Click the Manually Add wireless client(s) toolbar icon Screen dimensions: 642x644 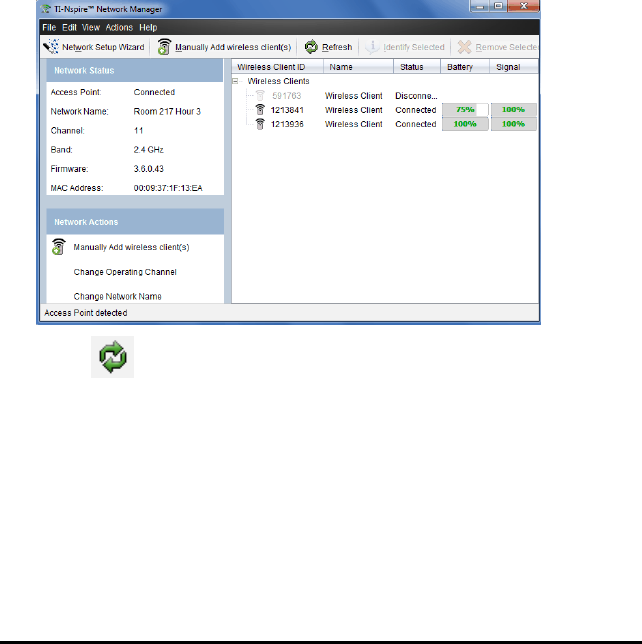[164, 47]
